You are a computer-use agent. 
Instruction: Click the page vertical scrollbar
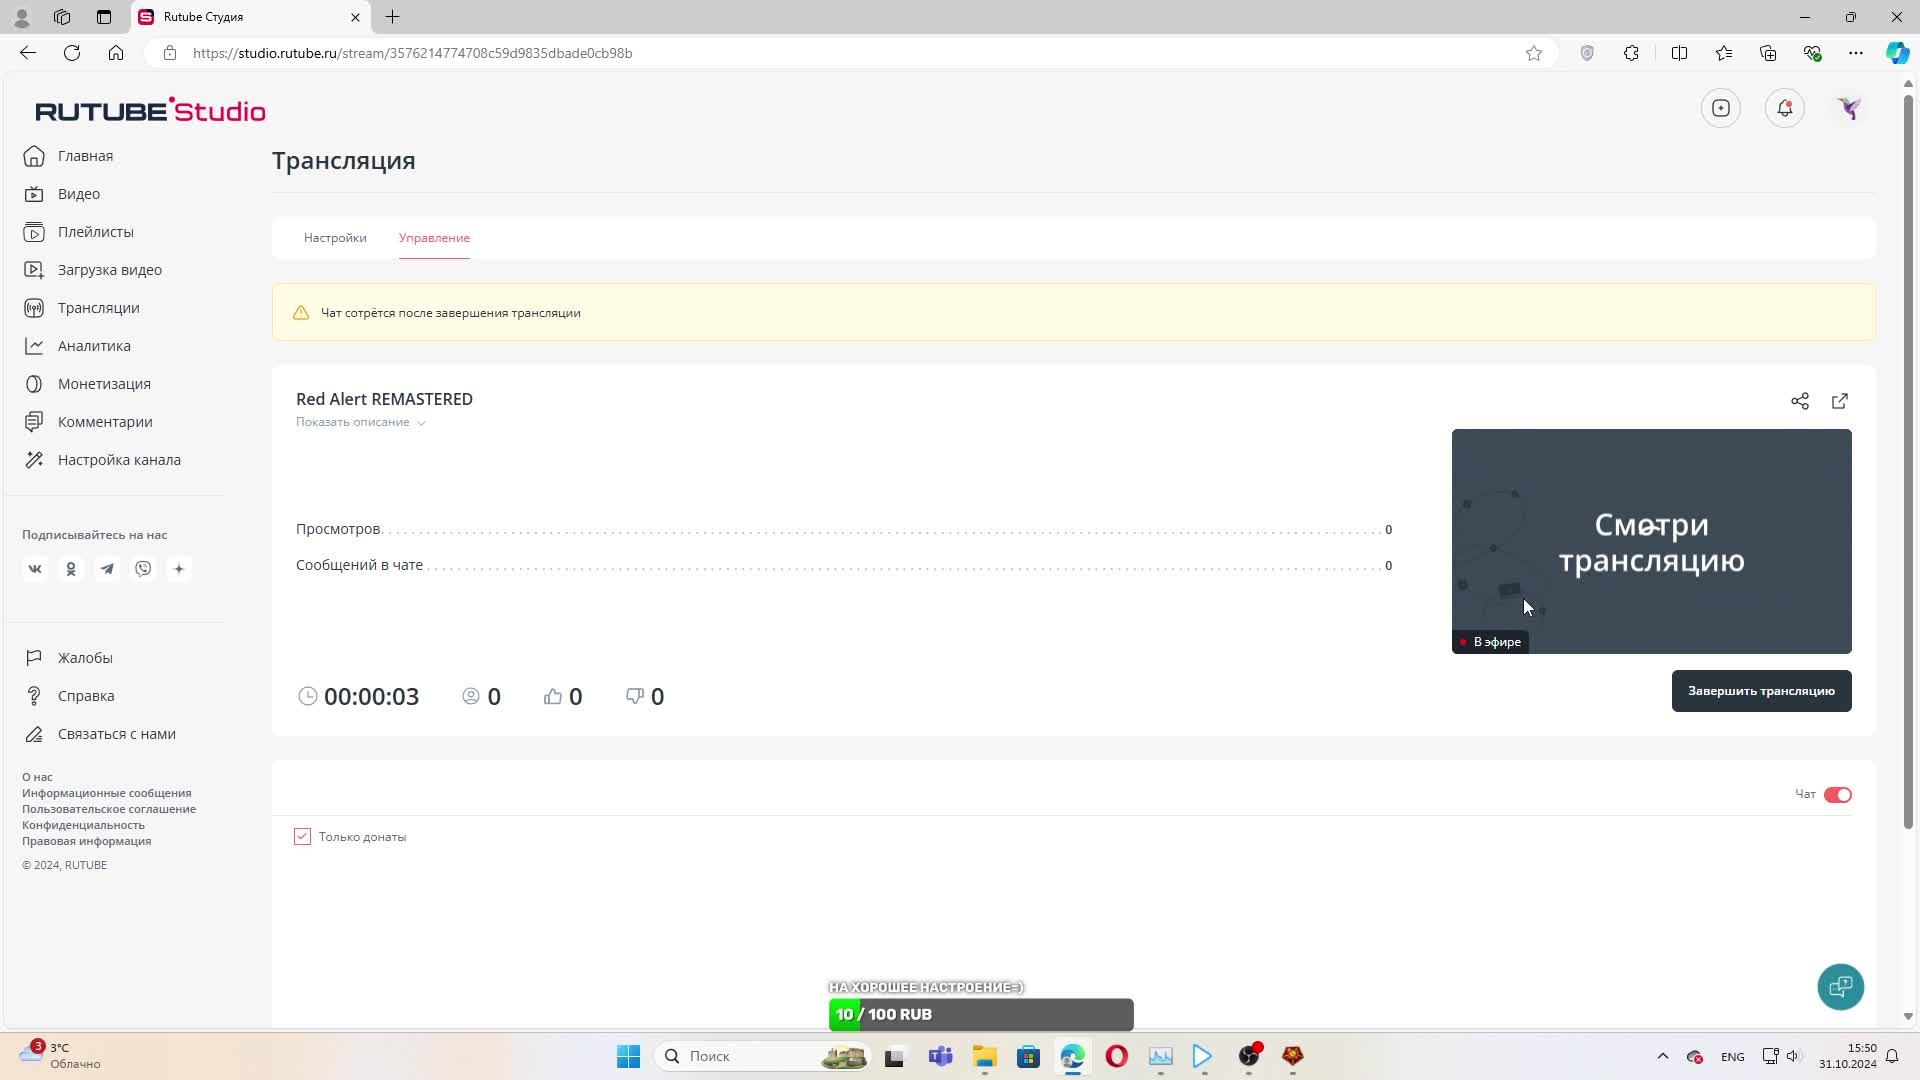(1907, 460)
